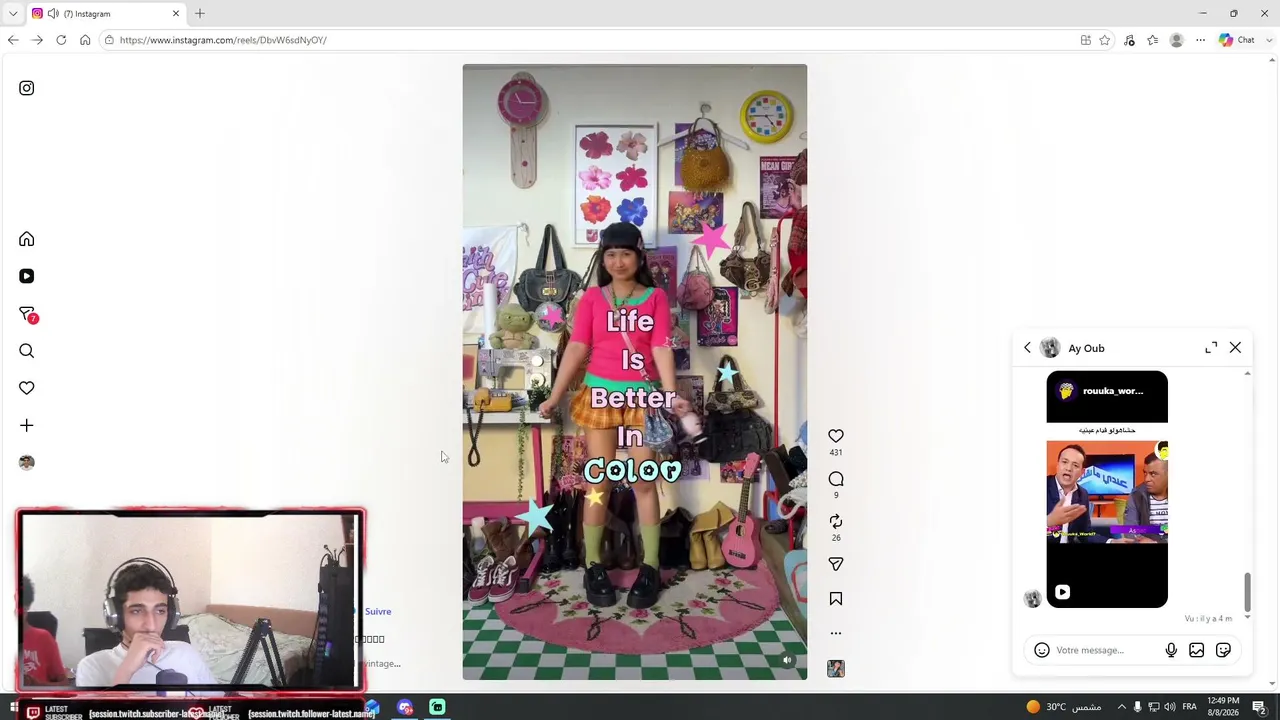Go forward in browser history
Image resolution: width=1280 pixels, height=720 pixels.
37,40
